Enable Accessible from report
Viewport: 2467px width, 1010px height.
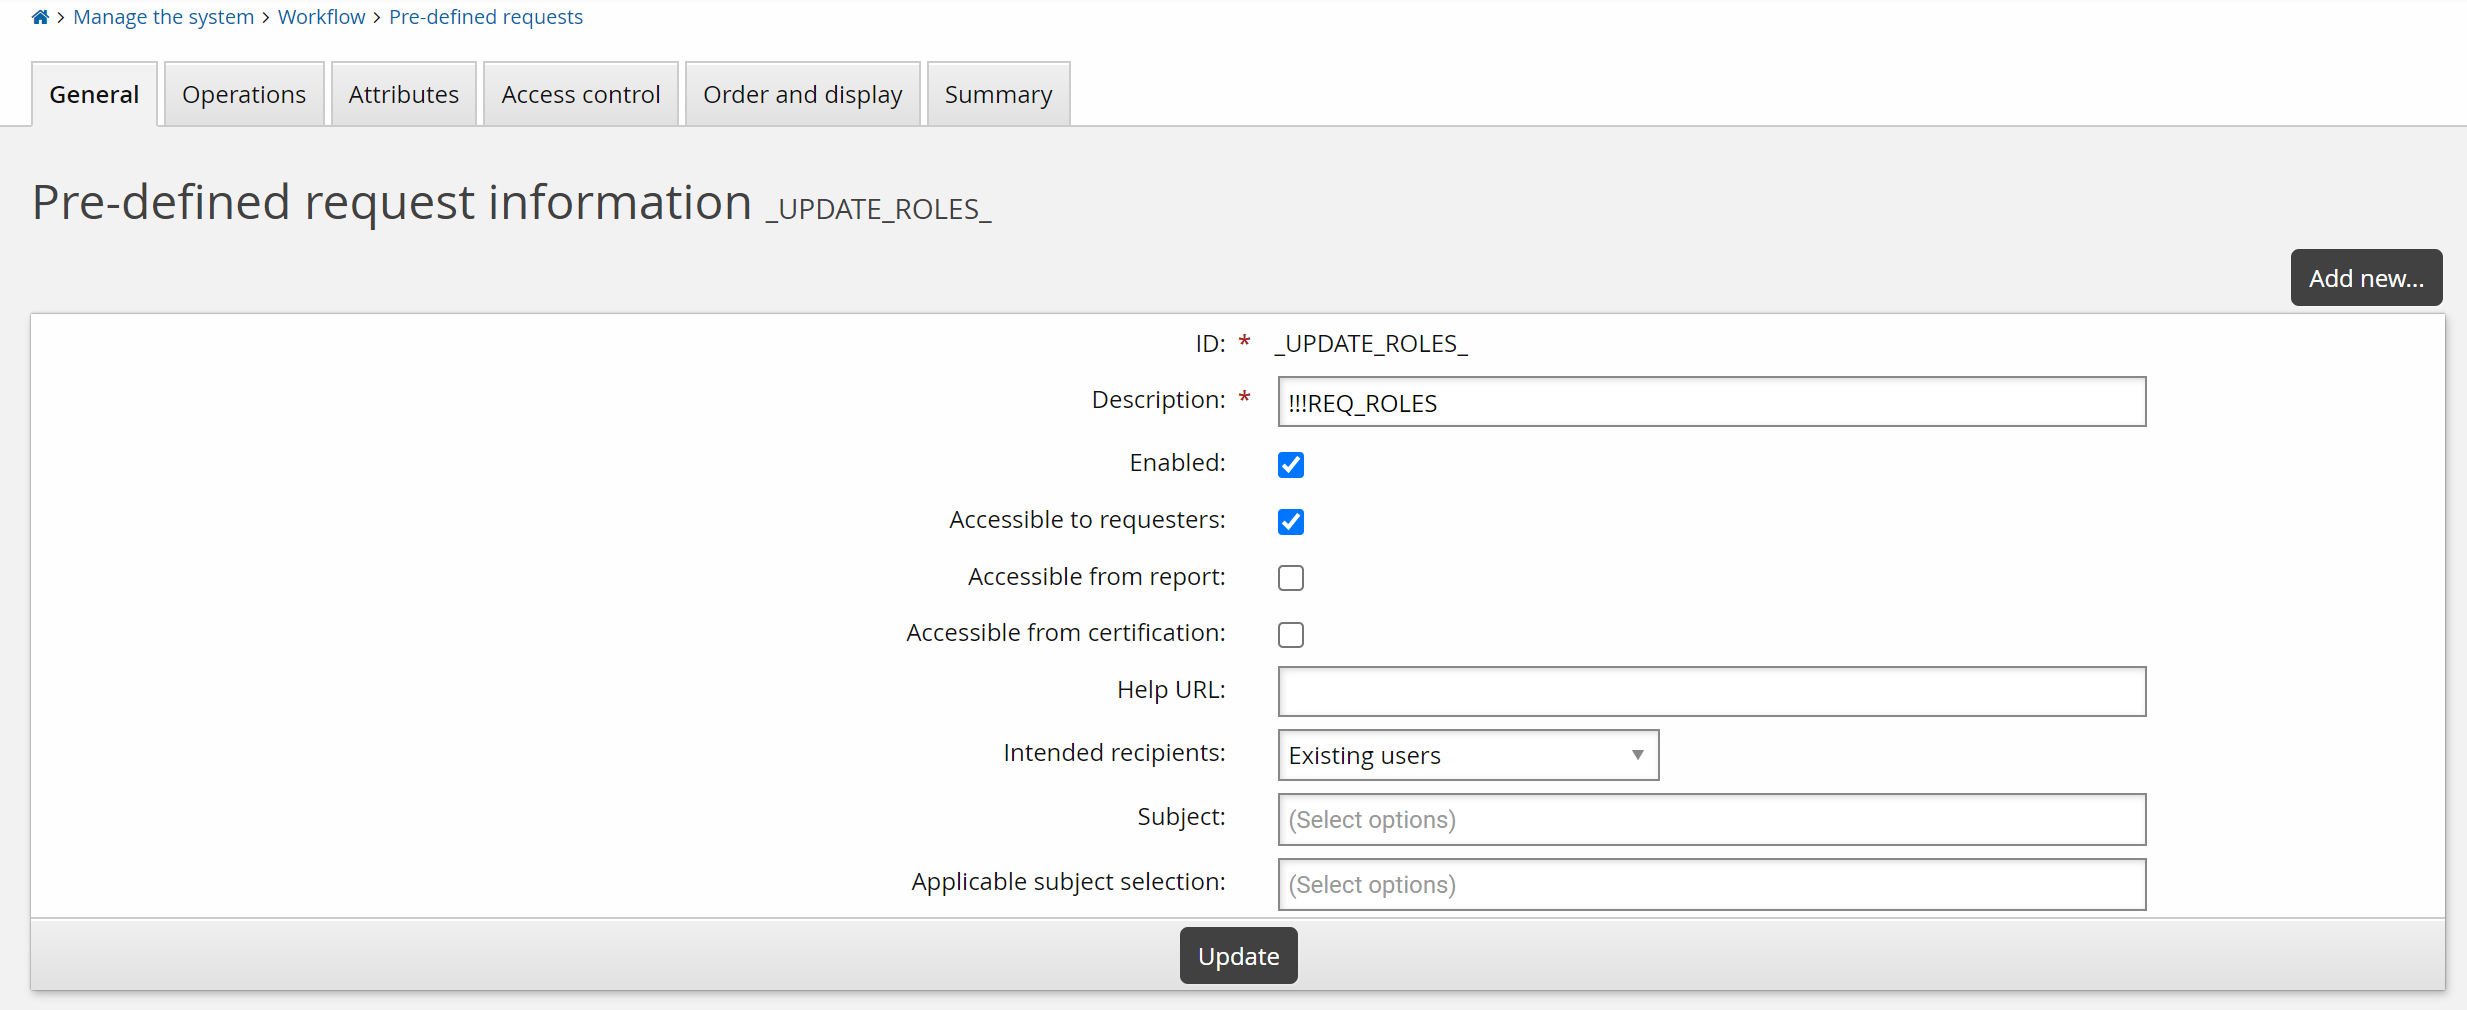coord(1290,577)
